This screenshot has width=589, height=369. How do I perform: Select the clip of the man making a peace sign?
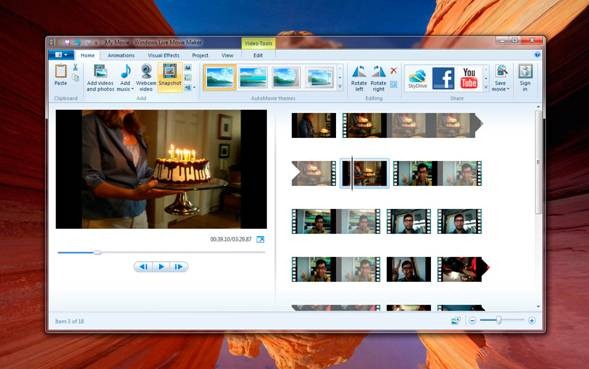(x=409, y=269)
